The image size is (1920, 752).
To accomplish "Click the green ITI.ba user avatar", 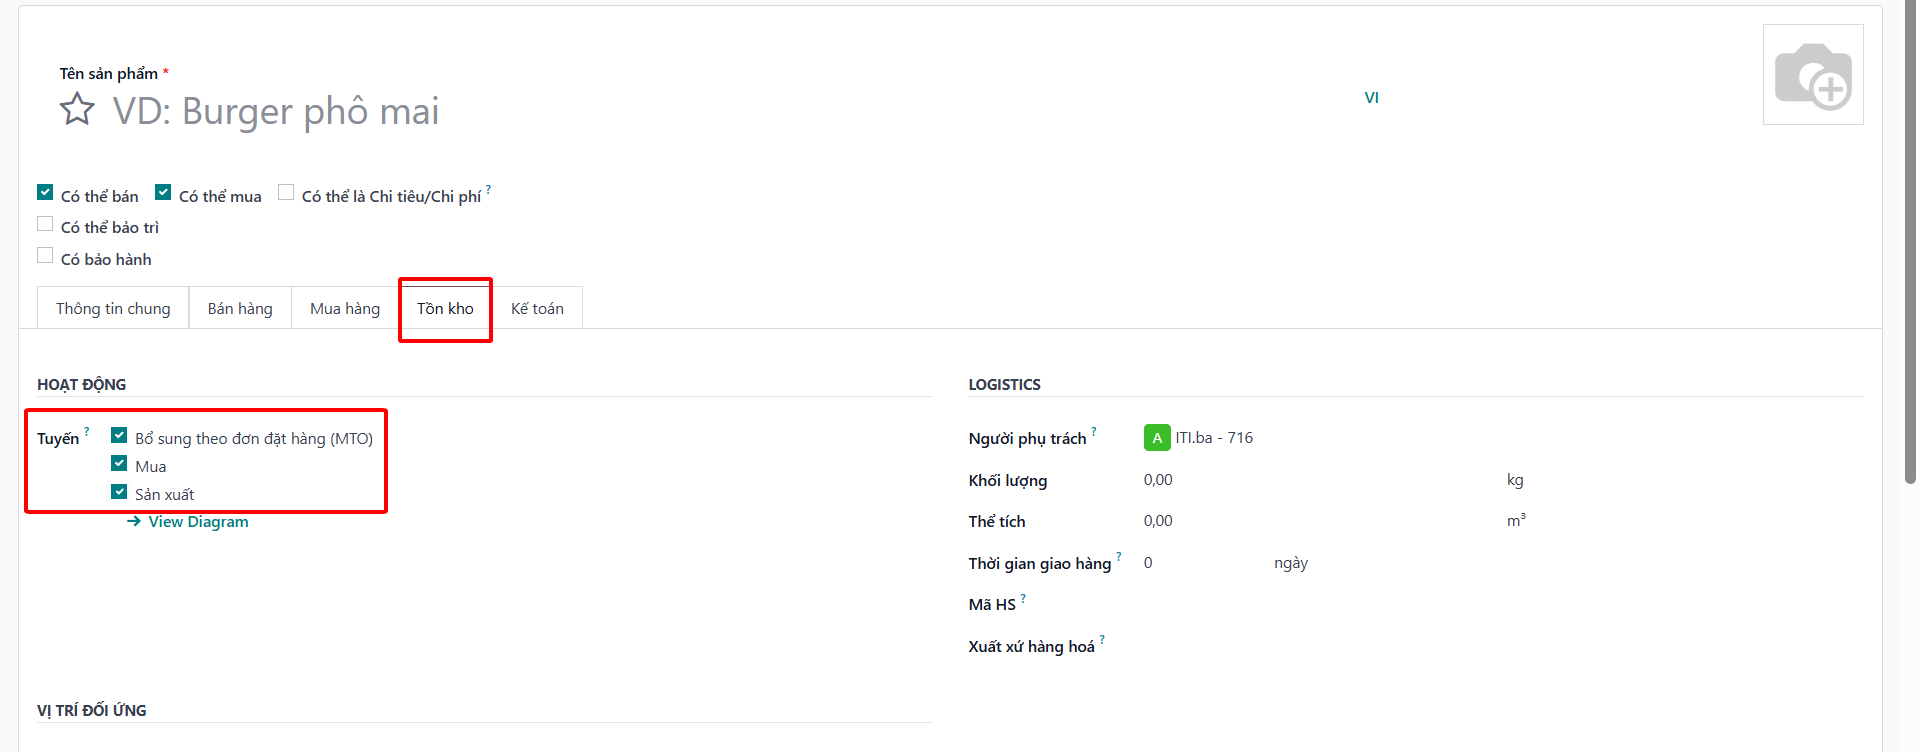I will pyautogui.click(x=1157, y=438).
